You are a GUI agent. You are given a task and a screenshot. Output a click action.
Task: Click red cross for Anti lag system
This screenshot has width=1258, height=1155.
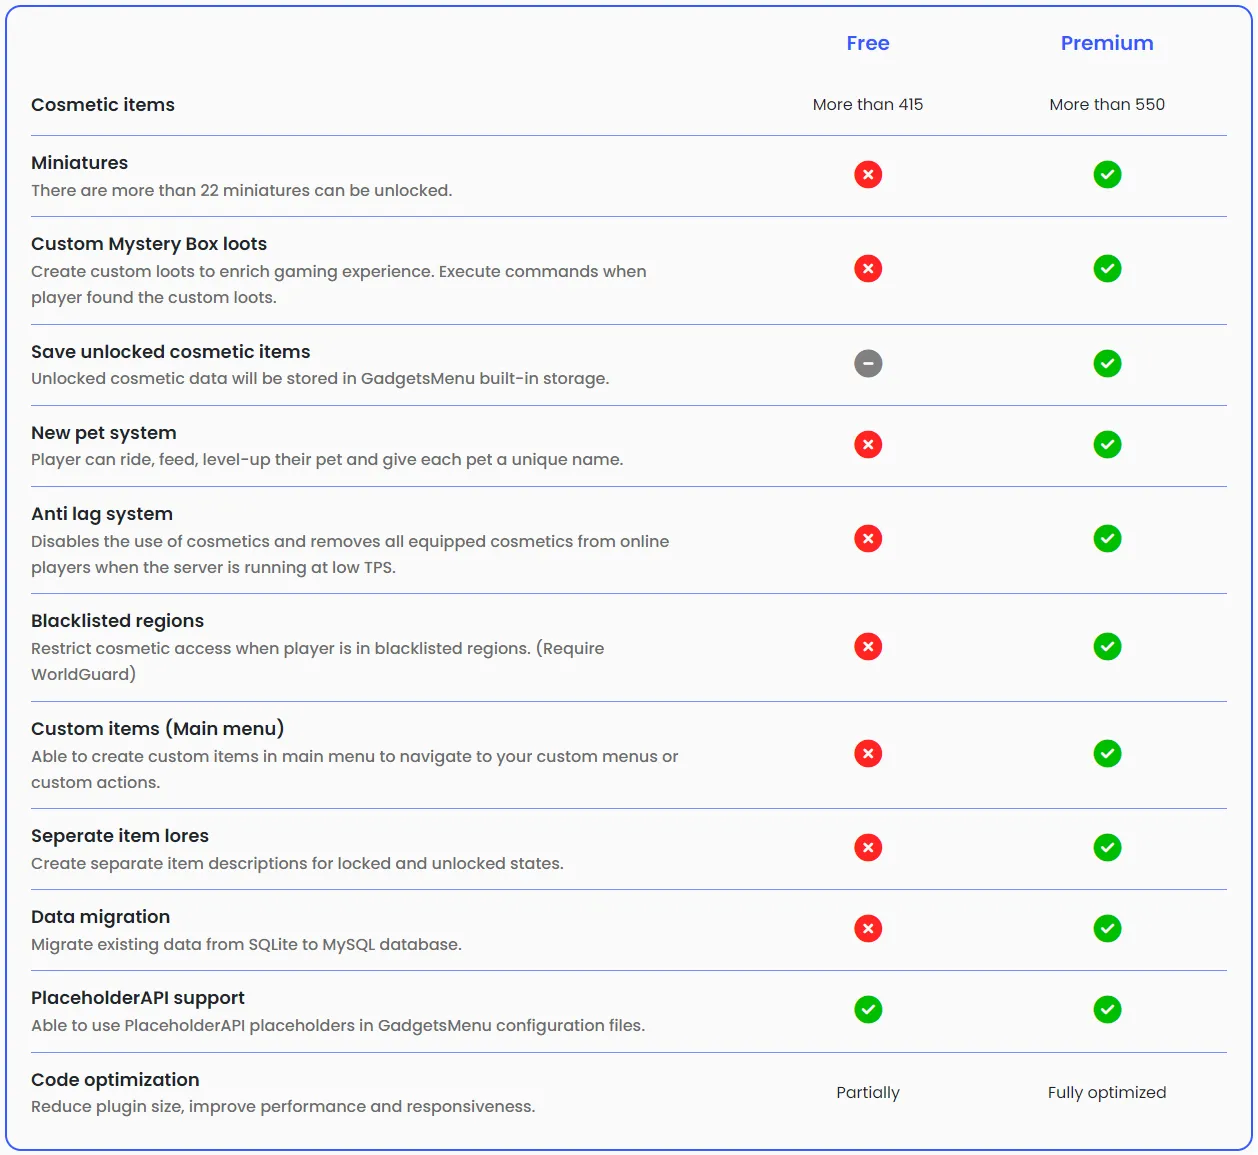(x=867, y=539)
